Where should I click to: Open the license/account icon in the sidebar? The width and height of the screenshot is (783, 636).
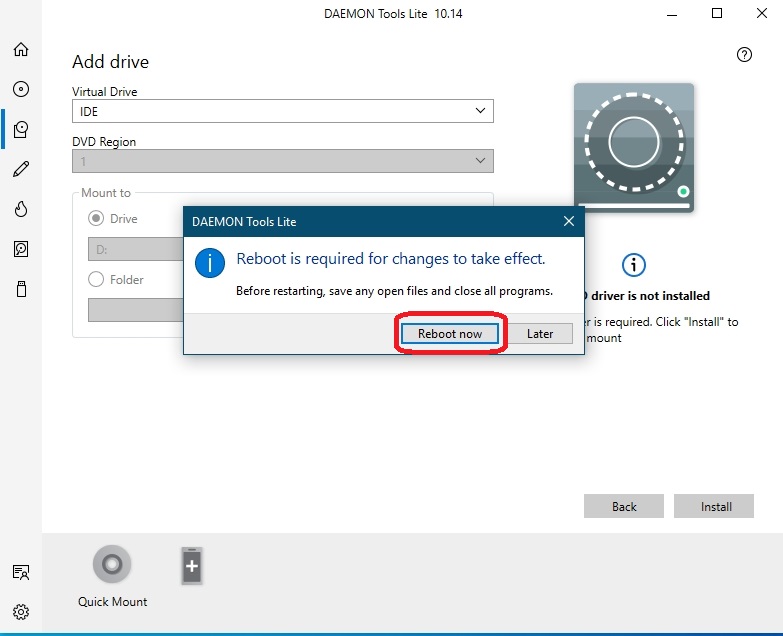coord(21,572)
